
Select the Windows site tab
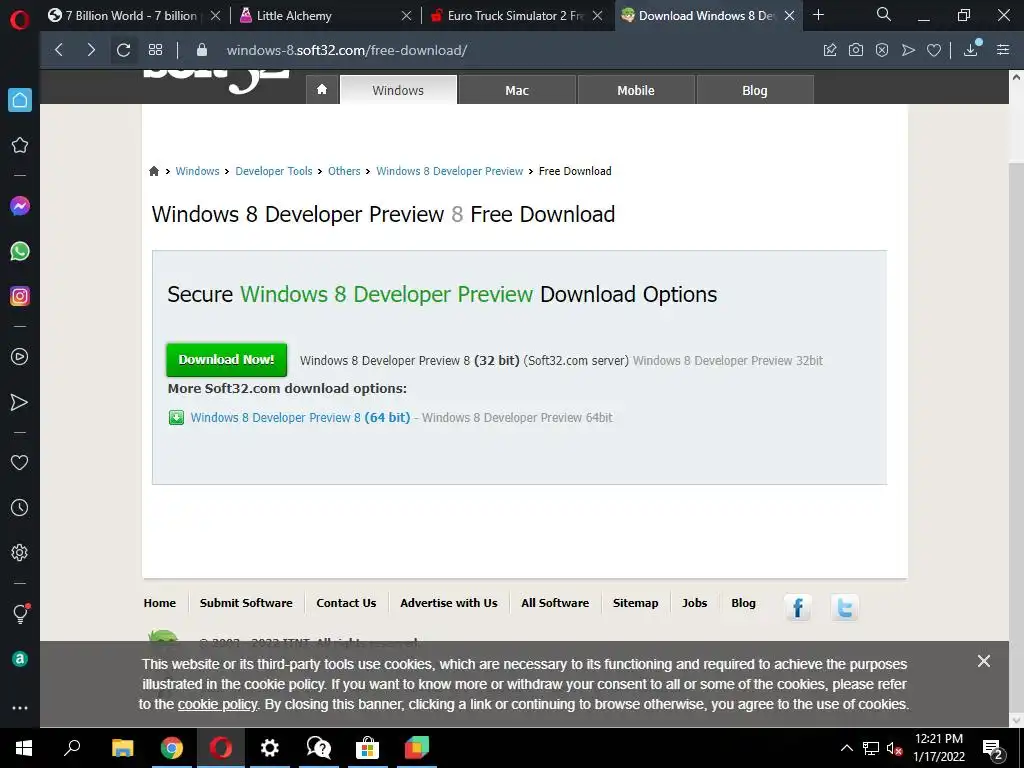tap(398, 90)
